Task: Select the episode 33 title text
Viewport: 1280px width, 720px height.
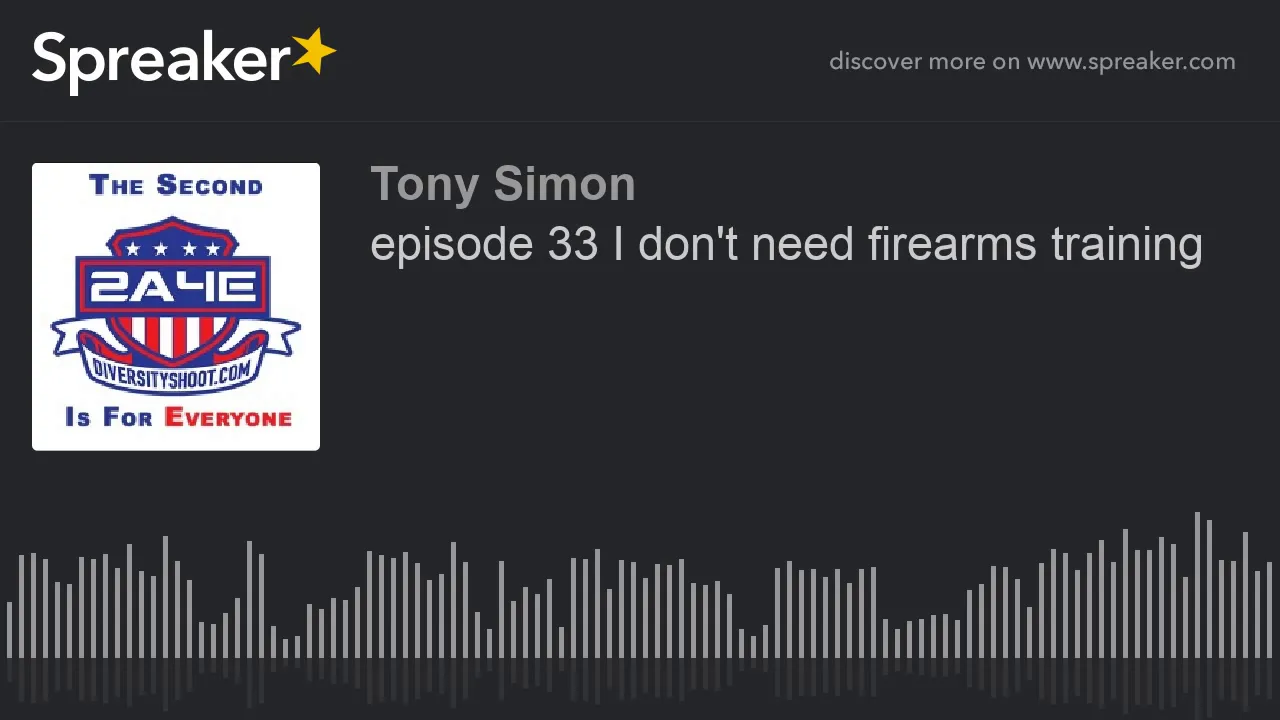Action: [786, 244]
